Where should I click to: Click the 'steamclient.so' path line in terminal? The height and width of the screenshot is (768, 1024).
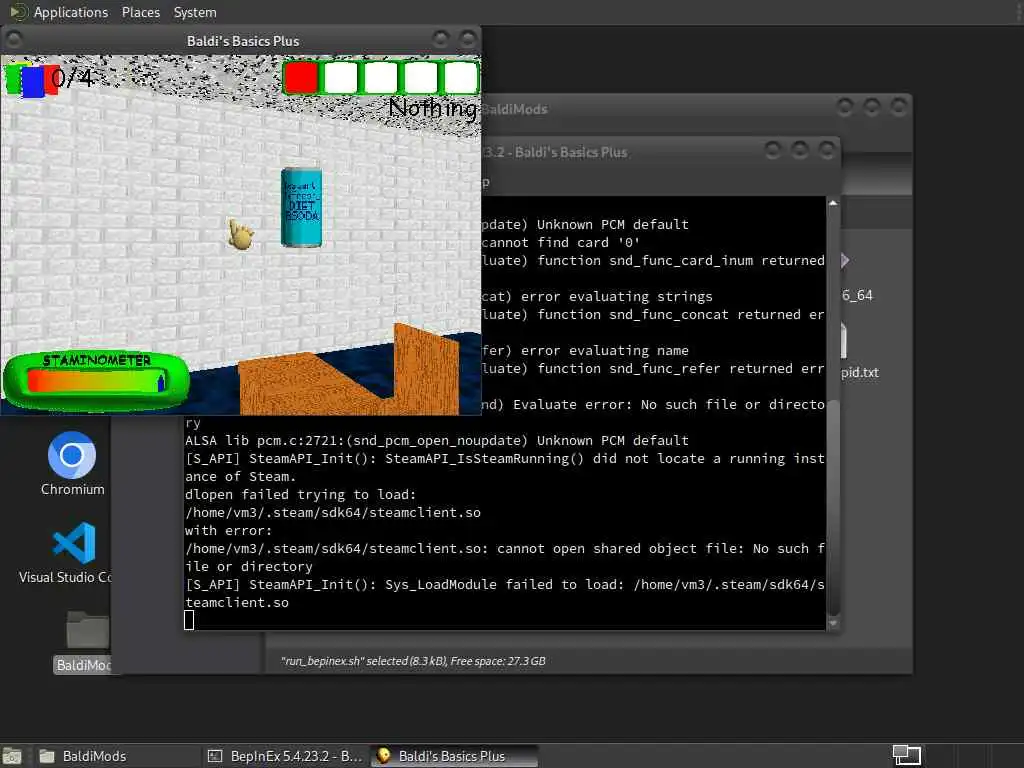tap(333, 513)
